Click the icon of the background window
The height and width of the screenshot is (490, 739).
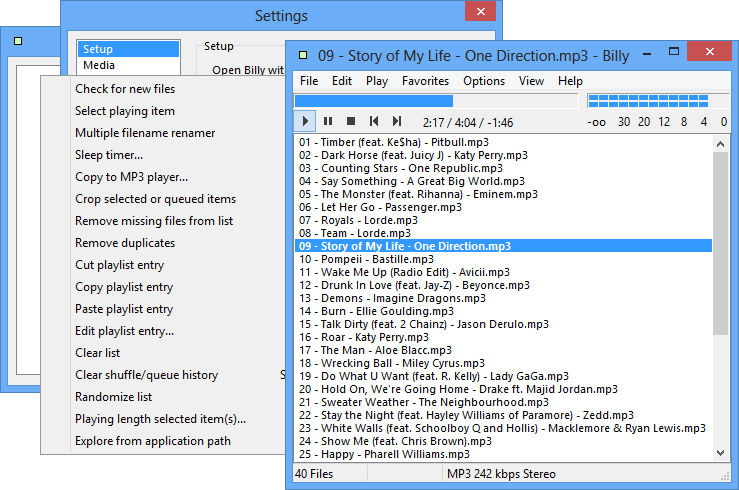[x=18, y=41]
